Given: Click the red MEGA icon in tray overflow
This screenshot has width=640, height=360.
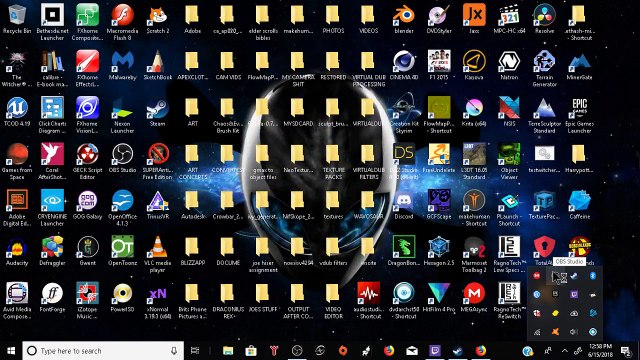Looking at the screenshot, I should coord(537,276).
